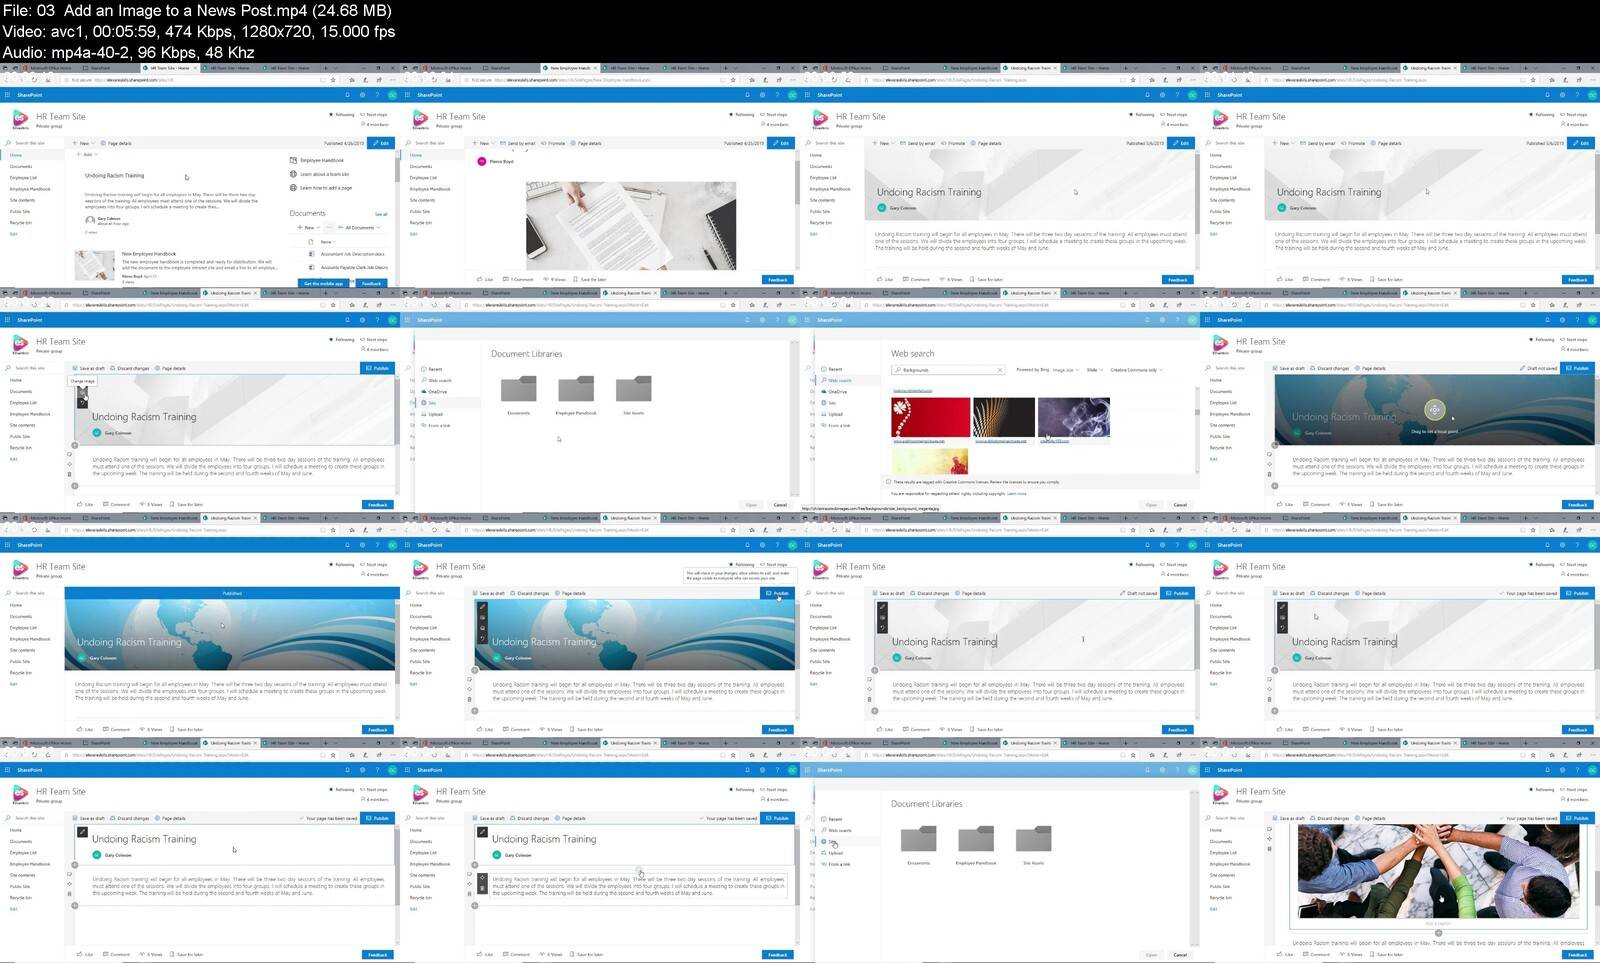Click the Get the mobile app button

pyautogui.click(x=323, y=283)
